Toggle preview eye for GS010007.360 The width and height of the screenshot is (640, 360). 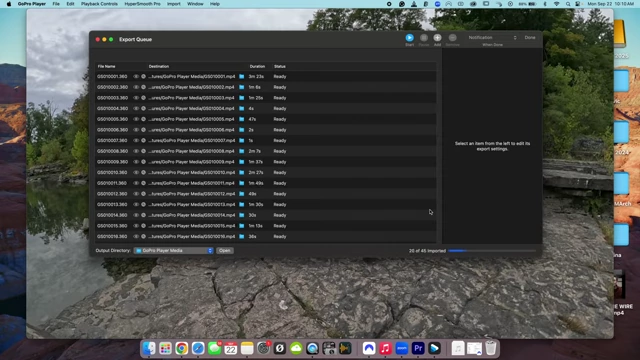click(x=136, y=140)
